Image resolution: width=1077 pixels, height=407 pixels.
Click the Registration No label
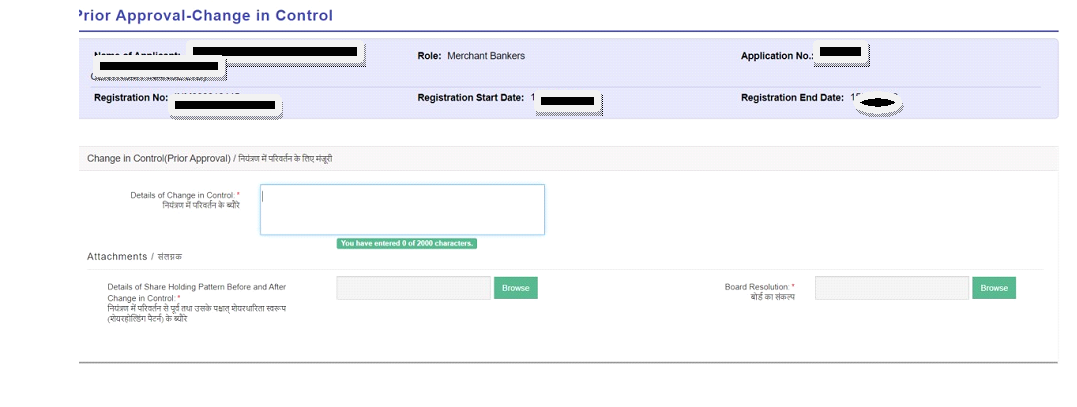click(130, 98)
